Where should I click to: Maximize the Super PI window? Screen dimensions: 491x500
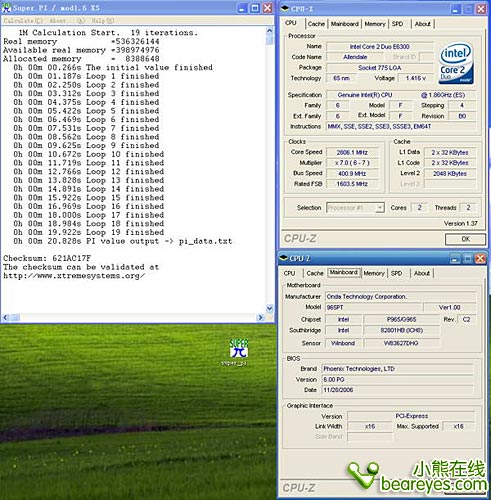255,8
